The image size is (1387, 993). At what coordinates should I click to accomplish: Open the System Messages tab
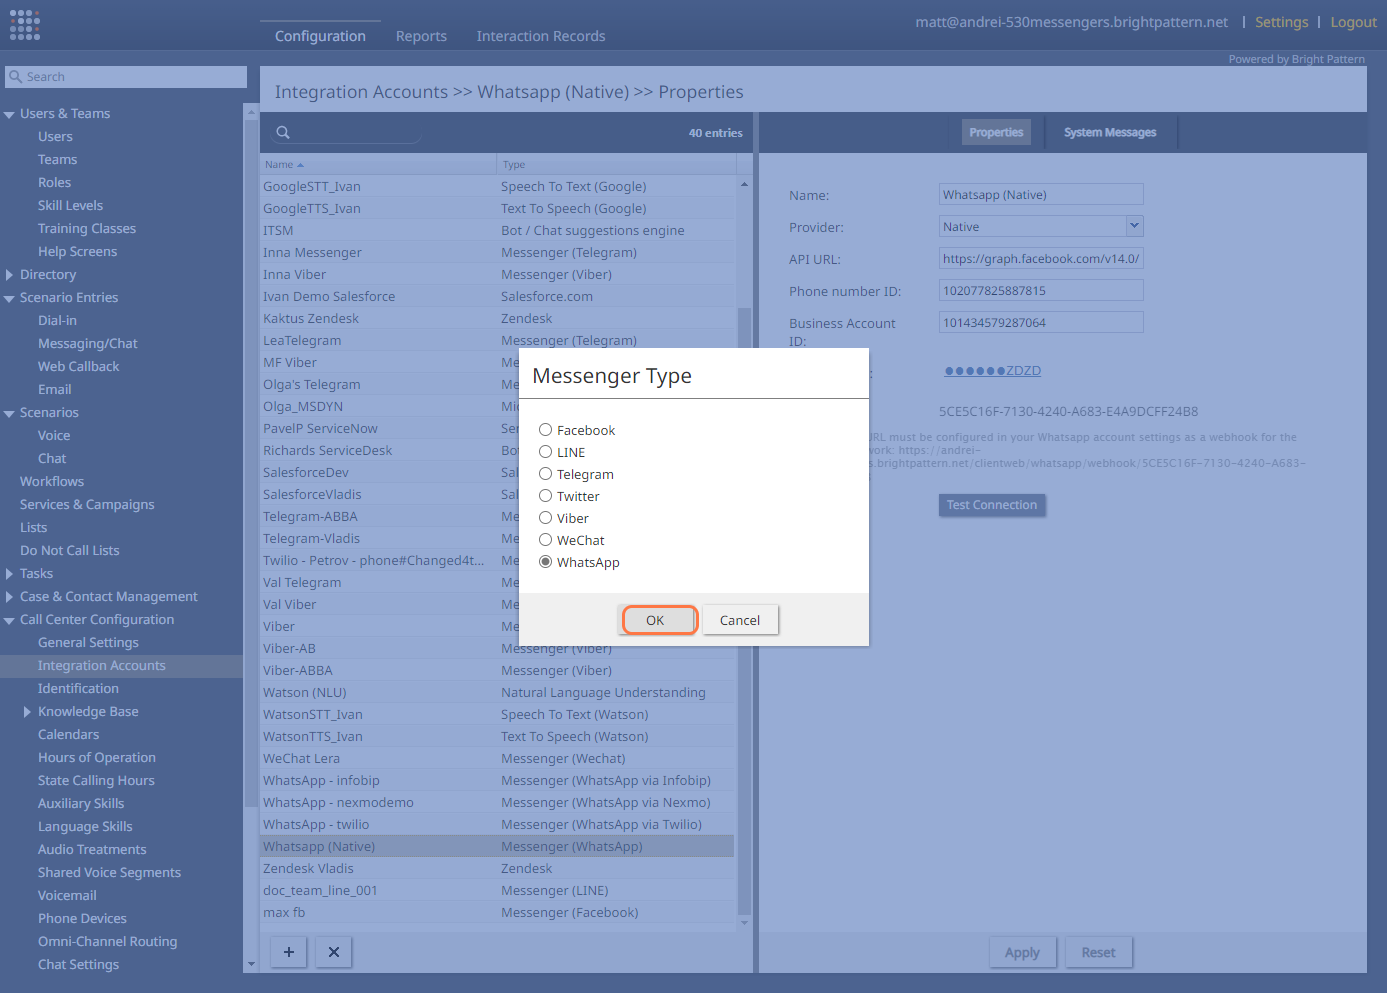(x=1110, y=132)
